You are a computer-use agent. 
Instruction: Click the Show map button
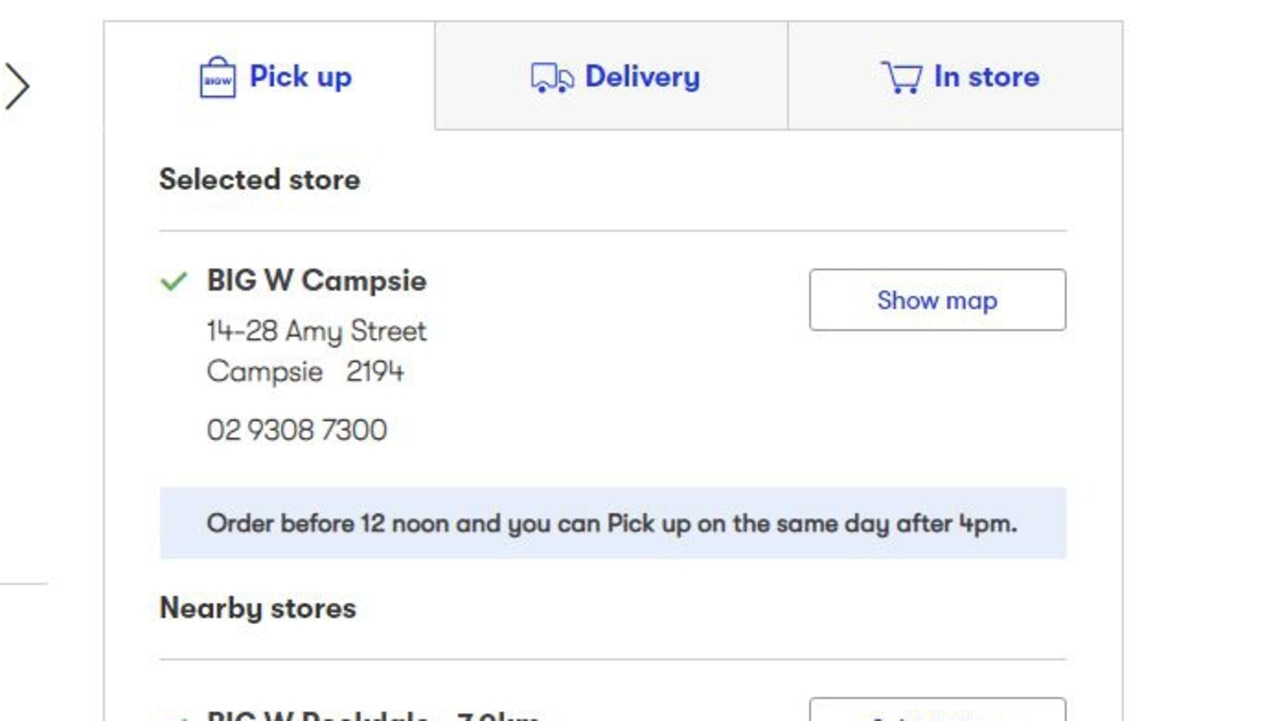click(x=937, y=300)
